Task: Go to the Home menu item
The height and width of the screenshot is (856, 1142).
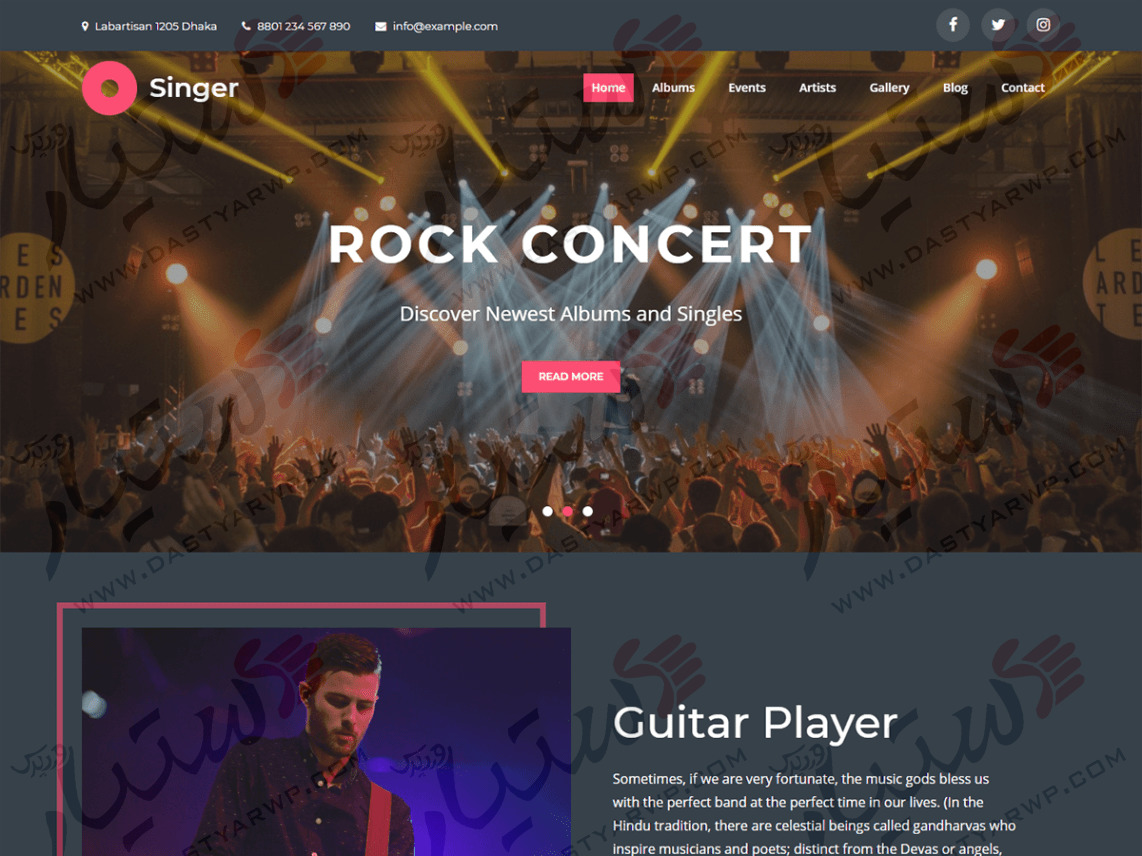Action: [608, 87]
